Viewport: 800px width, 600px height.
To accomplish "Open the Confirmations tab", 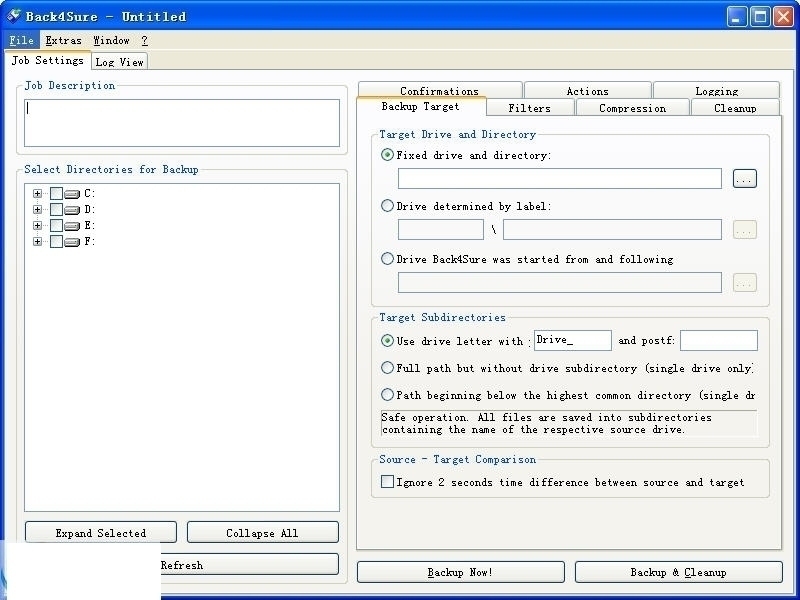I will click(439, 90).
